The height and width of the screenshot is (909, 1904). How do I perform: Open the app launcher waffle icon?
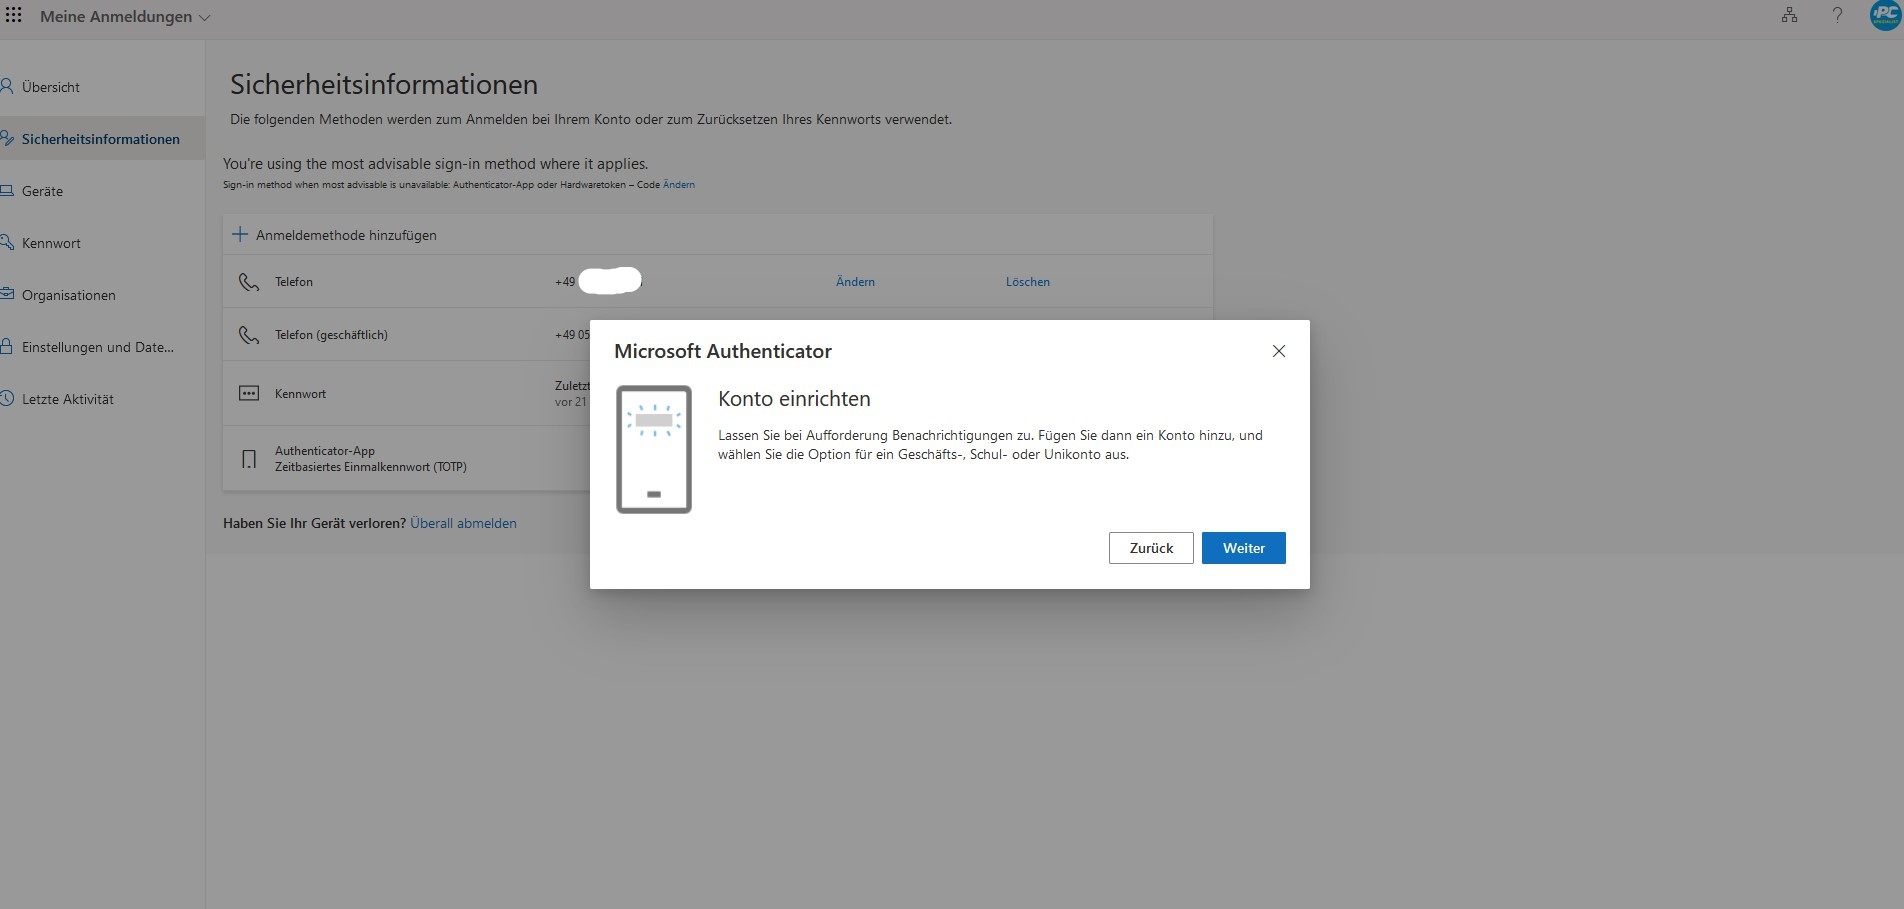(x=14, y=16)
